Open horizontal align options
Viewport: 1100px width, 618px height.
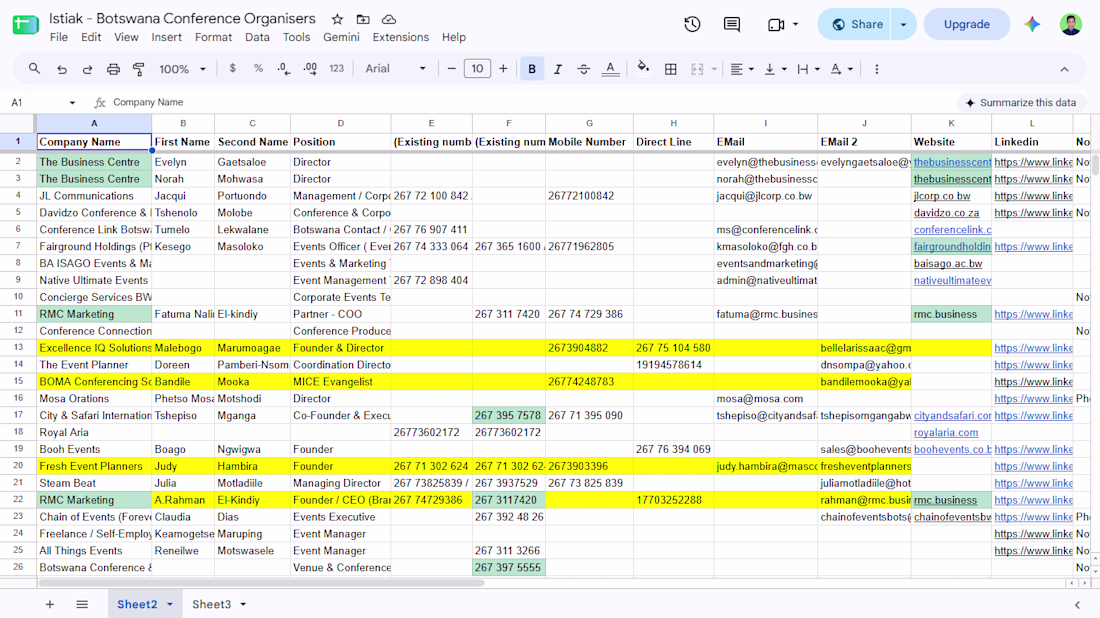tap(742, 69)
